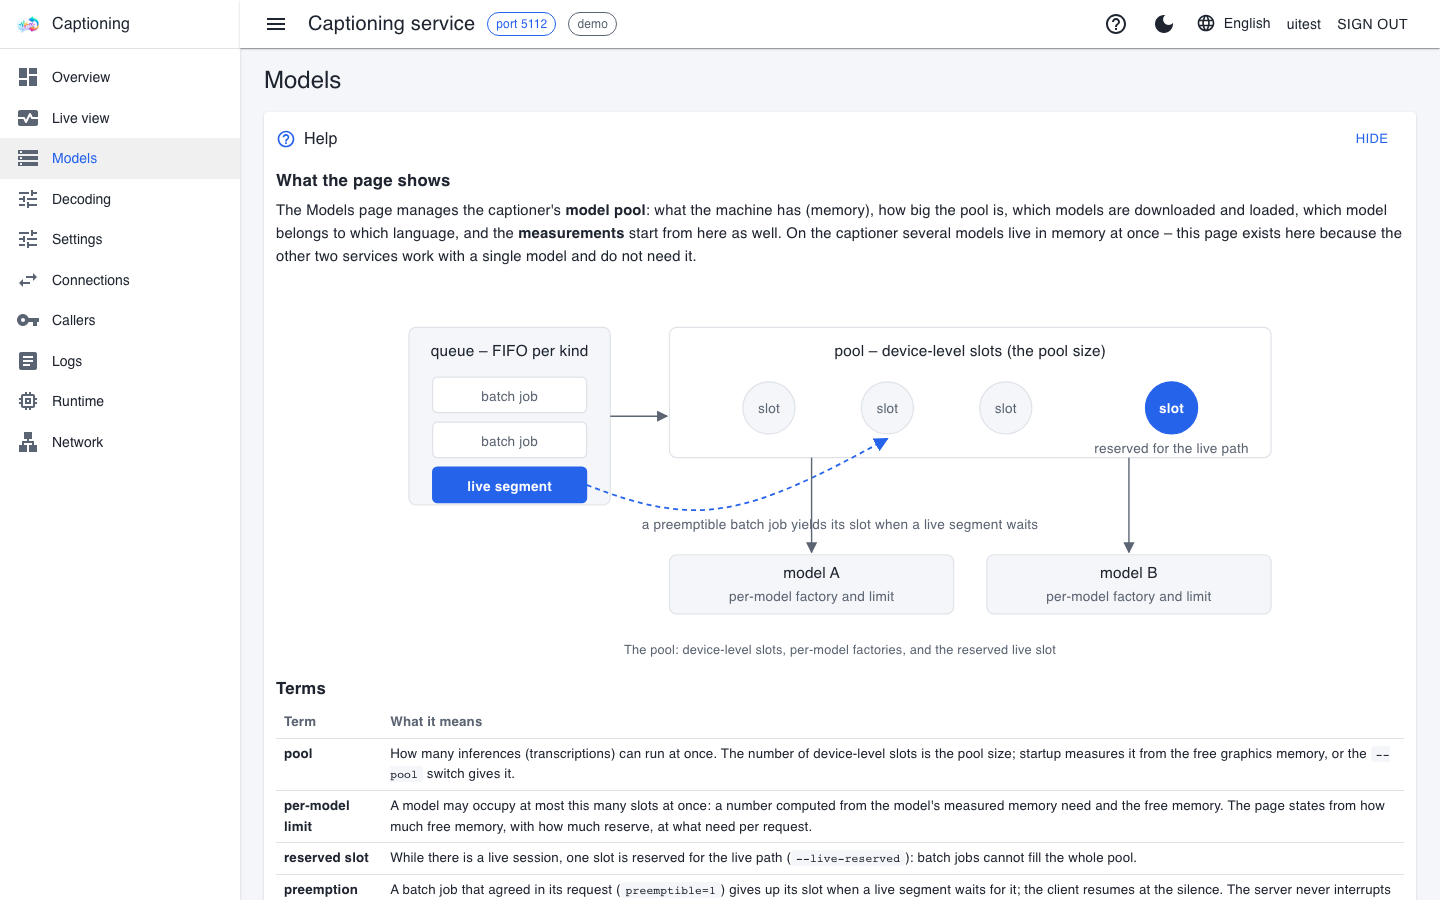1440x900 pixels.
Task: Go to the Logs page
Action: click(x=120, y=361)
